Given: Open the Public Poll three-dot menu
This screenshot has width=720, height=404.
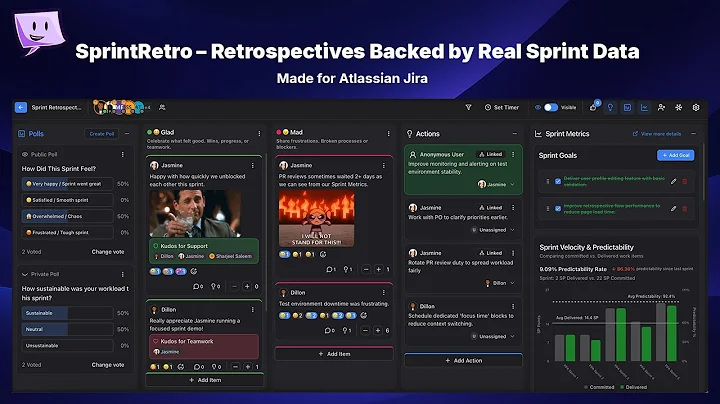Looking at the screenshot, I should coord(123,155).
